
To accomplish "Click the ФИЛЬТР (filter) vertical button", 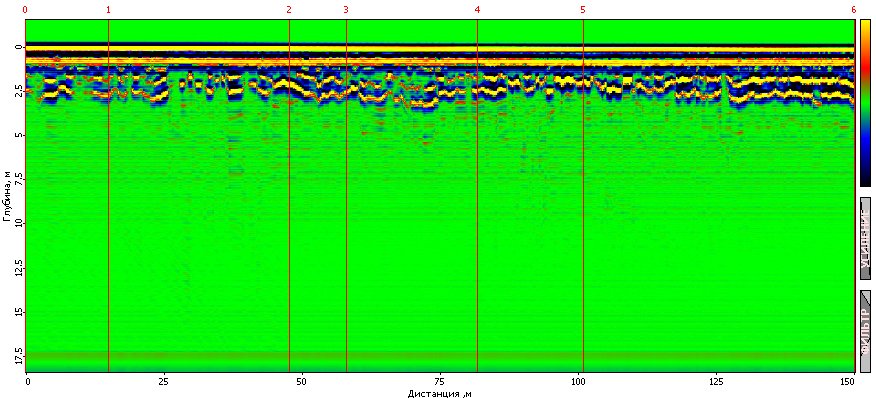I will 865,331.
